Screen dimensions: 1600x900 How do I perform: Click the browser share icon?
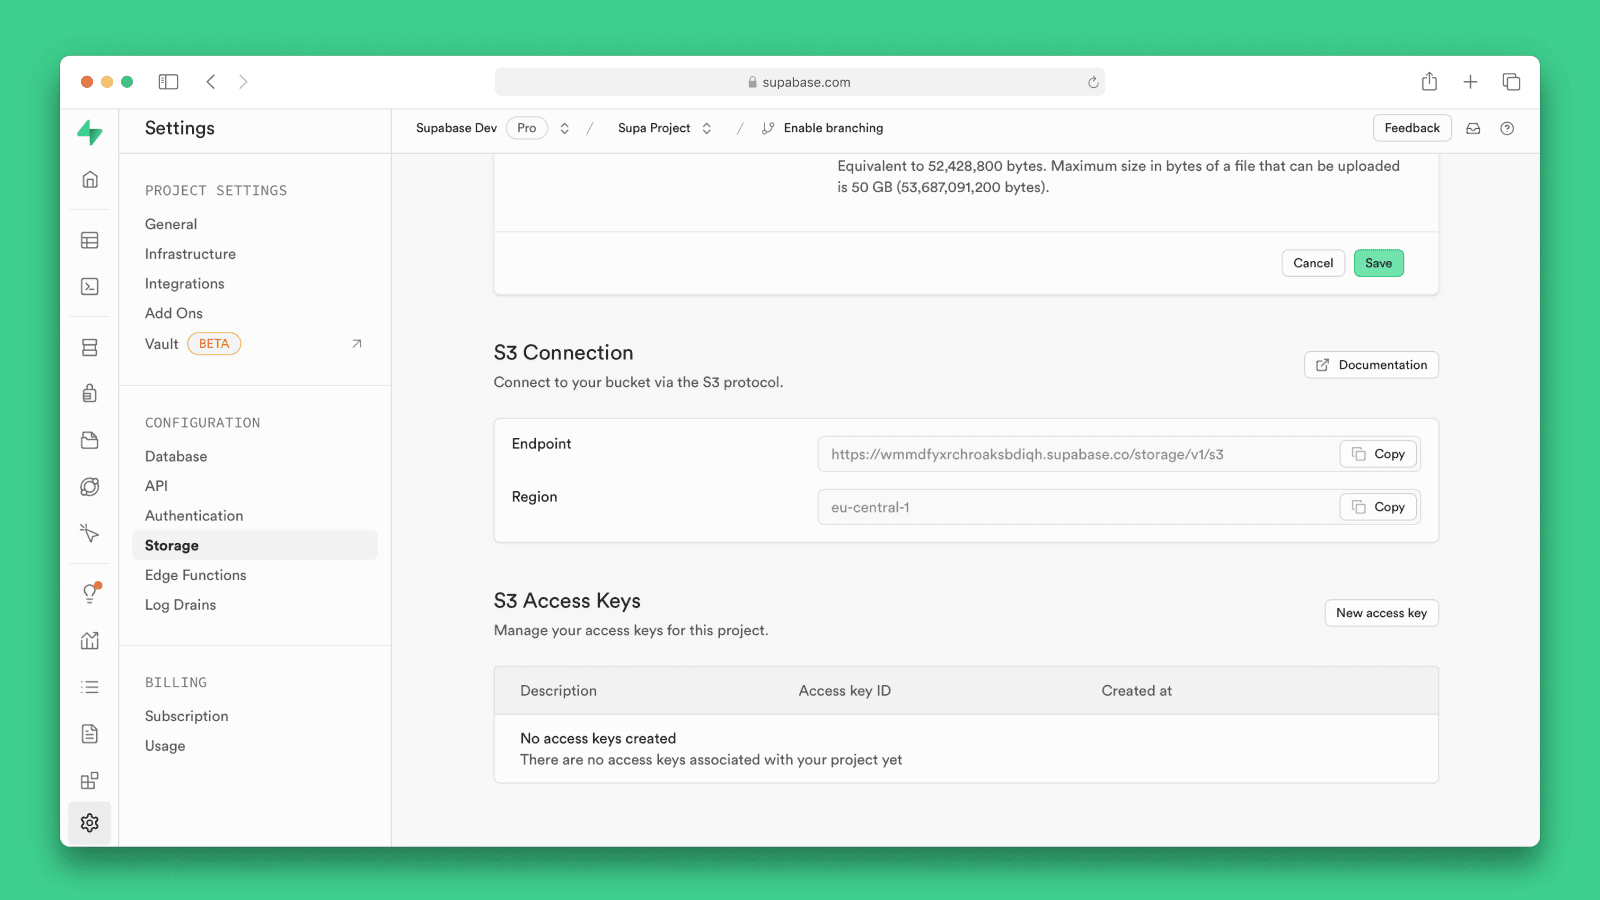click(1430, 82)
